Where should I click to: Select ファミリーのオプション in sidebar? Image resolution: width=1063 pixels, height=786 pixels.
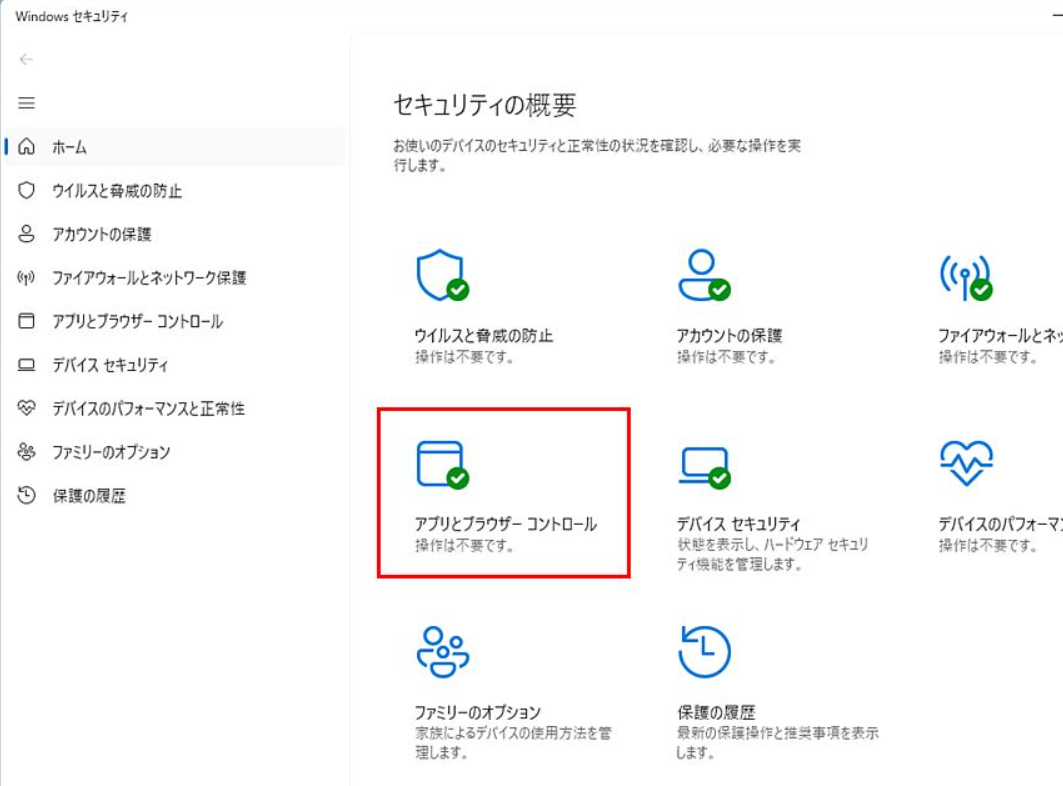click(111, 452)
